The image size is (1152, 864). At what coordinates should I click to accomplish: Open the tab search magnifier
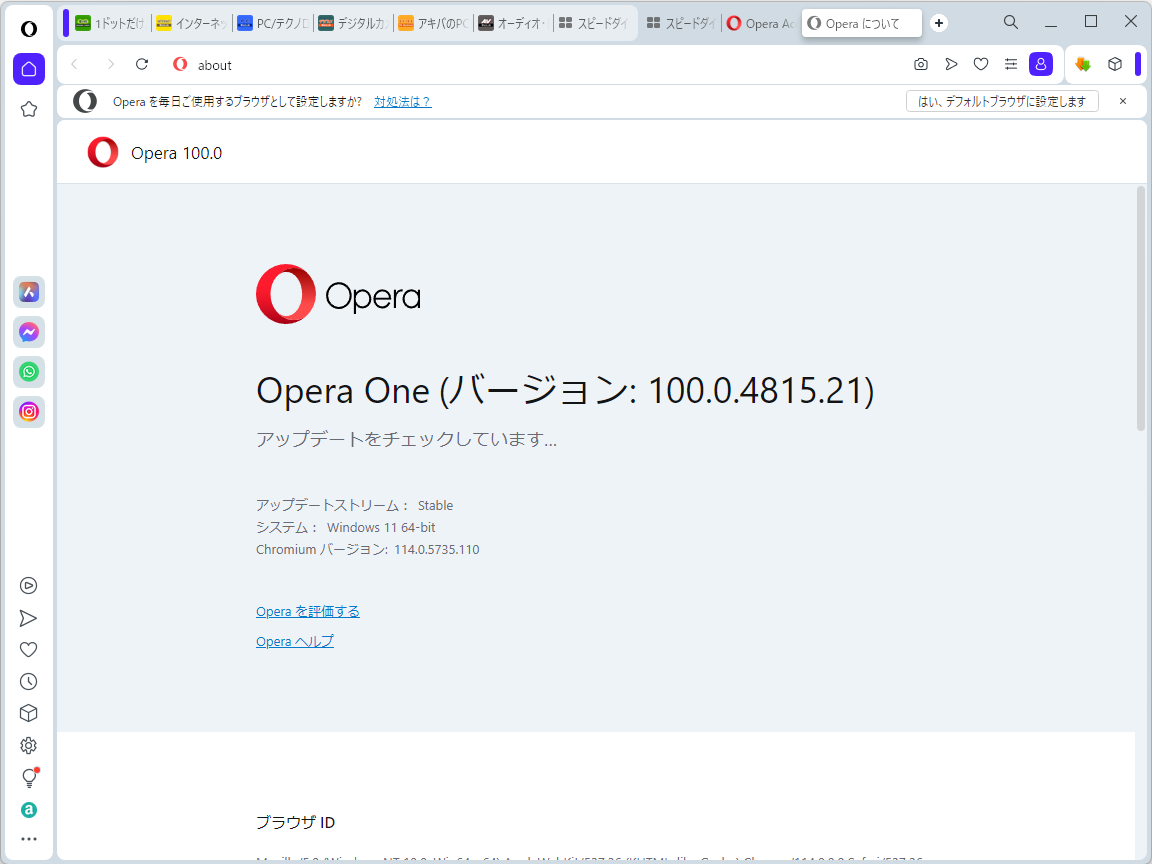pyautogui.click(x=1010, y=22)
